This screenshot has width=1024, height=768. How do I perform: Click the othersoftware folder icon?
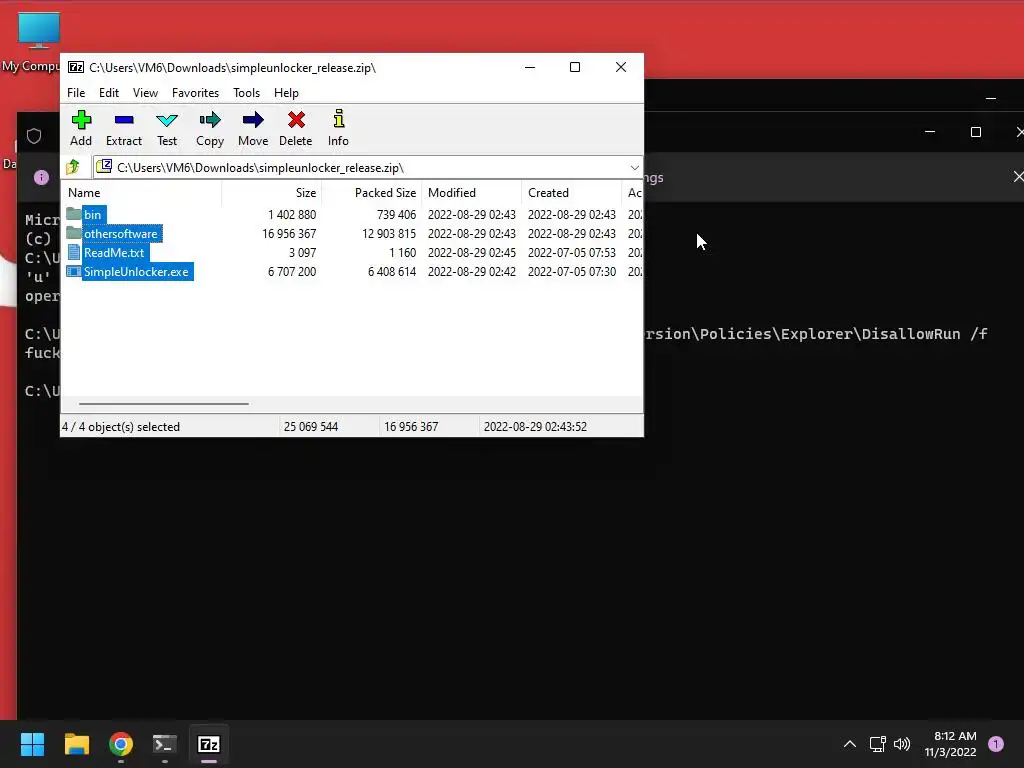click(x=74, y=233)
